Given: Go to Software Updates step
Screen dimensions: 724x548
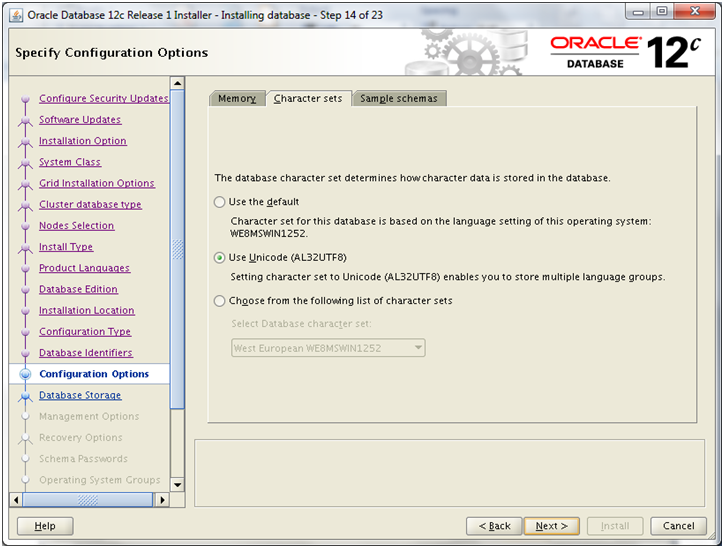Looking at the screenshot, I should [80, 120].
